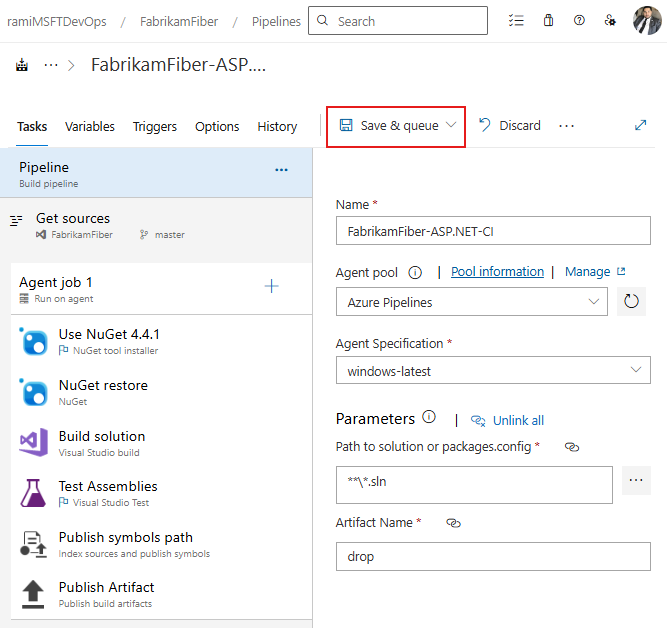667x628 pixels.
Task: Select Use NuGet 4.4.1 task icon
Action: click(34, 342)
